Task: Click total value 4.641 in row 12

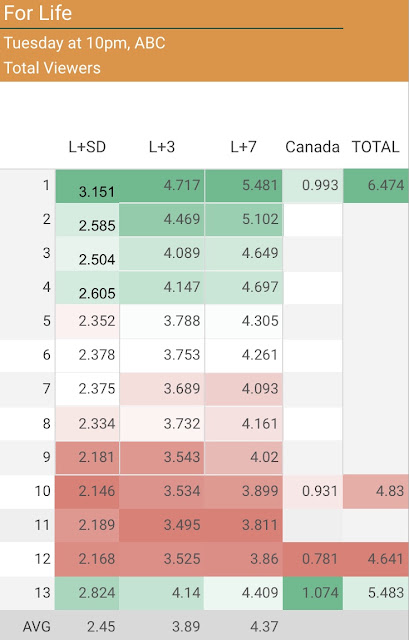Action: pyautogui.click(x=376, y=559)
